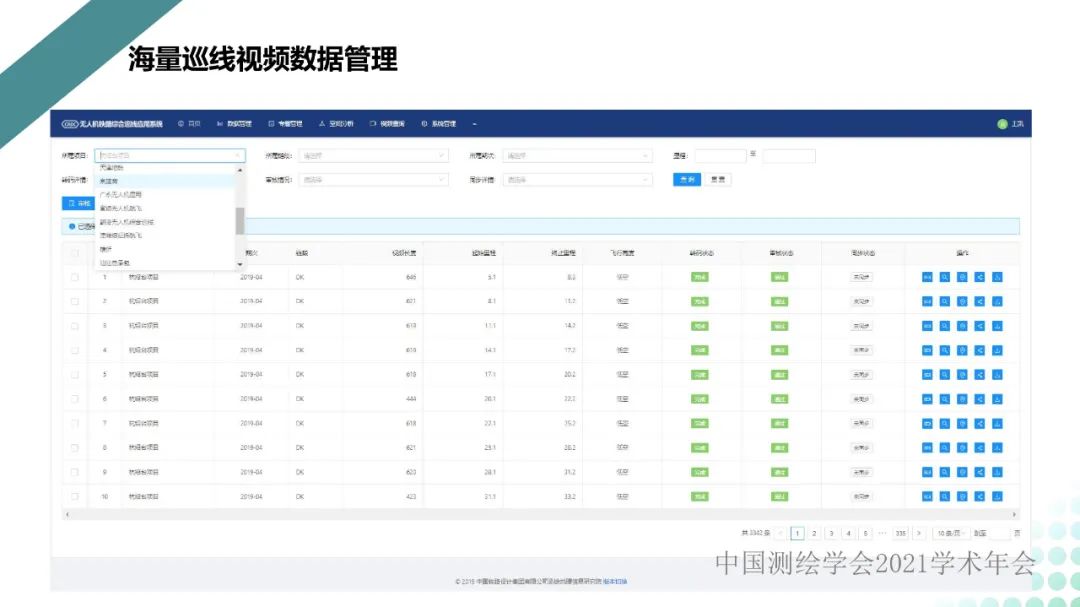Viewport: 1080px width, 607px height.
Task: Click the download icon in row 3
Action: coord(997,325)
